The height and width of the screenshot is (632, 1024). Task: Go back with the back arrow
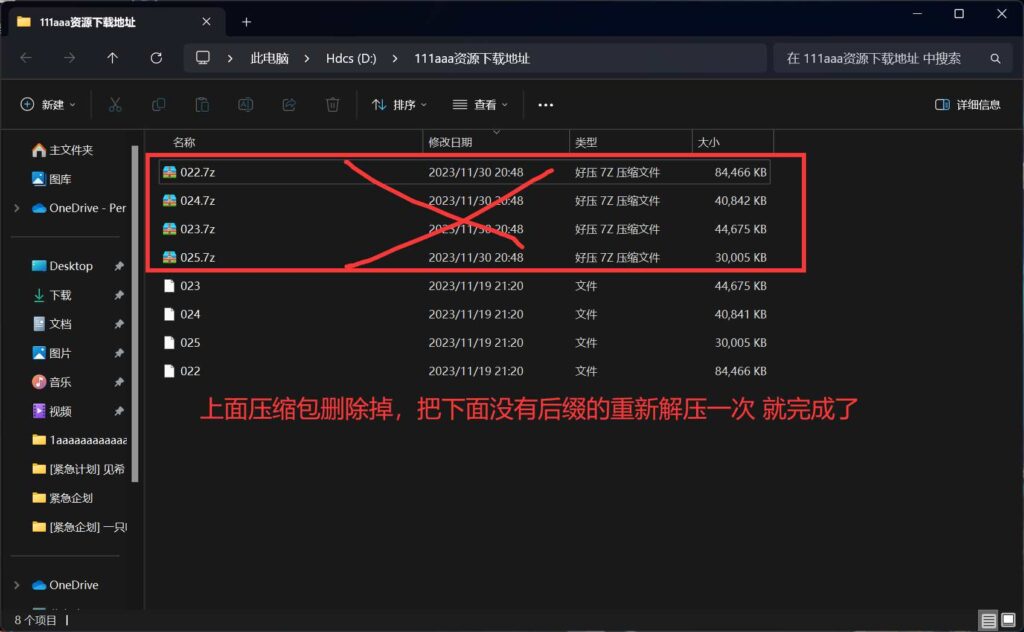click(26, 58)
